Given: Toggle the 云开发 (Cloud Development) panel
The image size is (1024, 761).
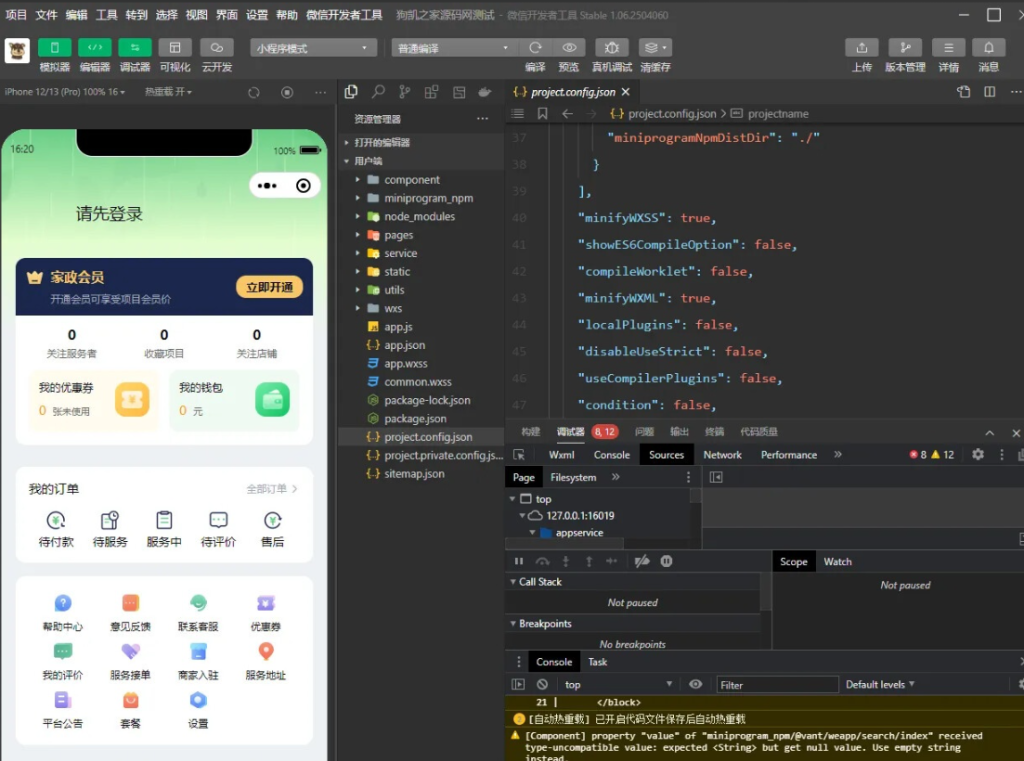Looking at the screenshot, I should 217,47.
